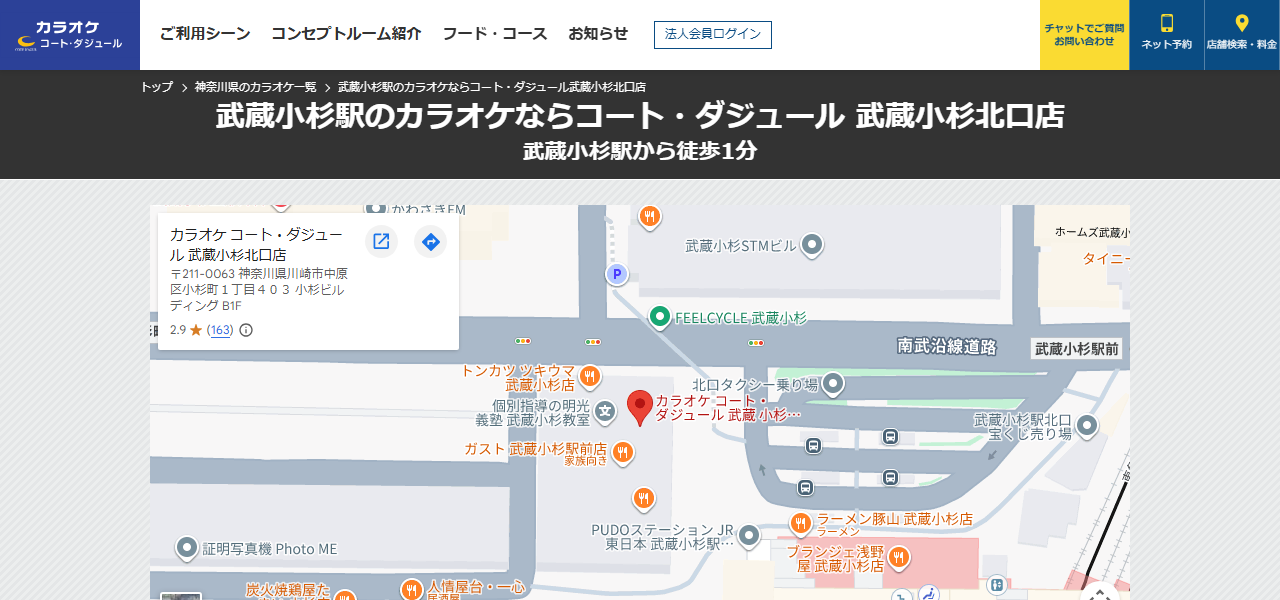Click the address text in map card

[259, 289]
